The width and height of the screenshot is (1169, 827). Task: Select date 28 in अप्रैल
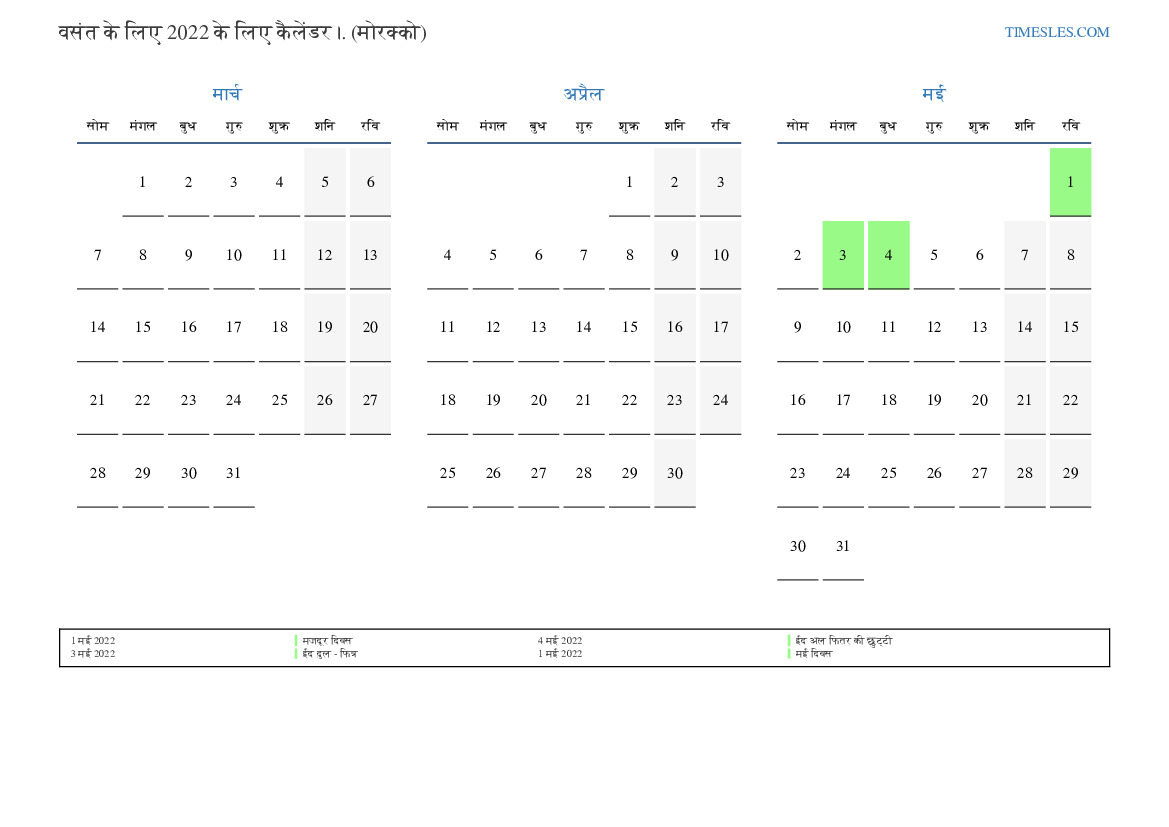point(584,473)
